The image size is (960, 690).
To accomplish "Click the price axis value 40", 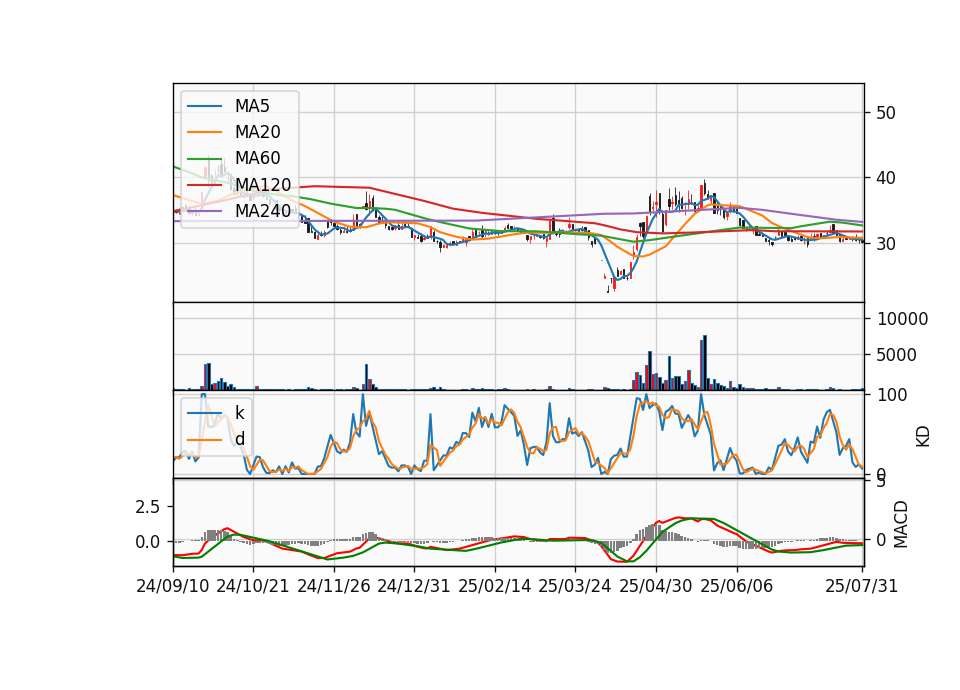I will tap(886, 178).
